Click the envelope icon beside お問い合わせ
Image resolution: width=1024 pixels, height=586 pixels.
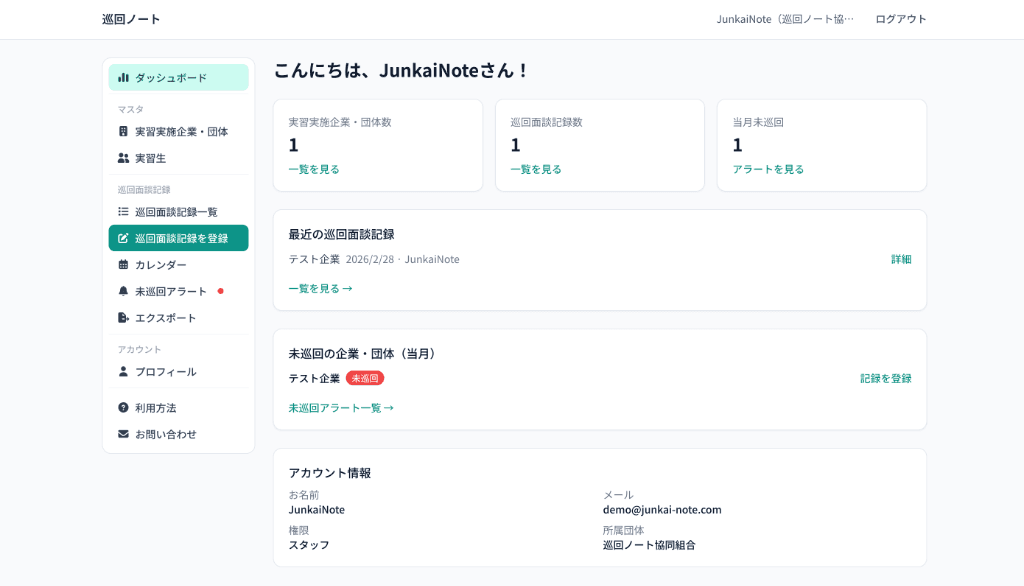pyautogui.click(x=122, y=434)
